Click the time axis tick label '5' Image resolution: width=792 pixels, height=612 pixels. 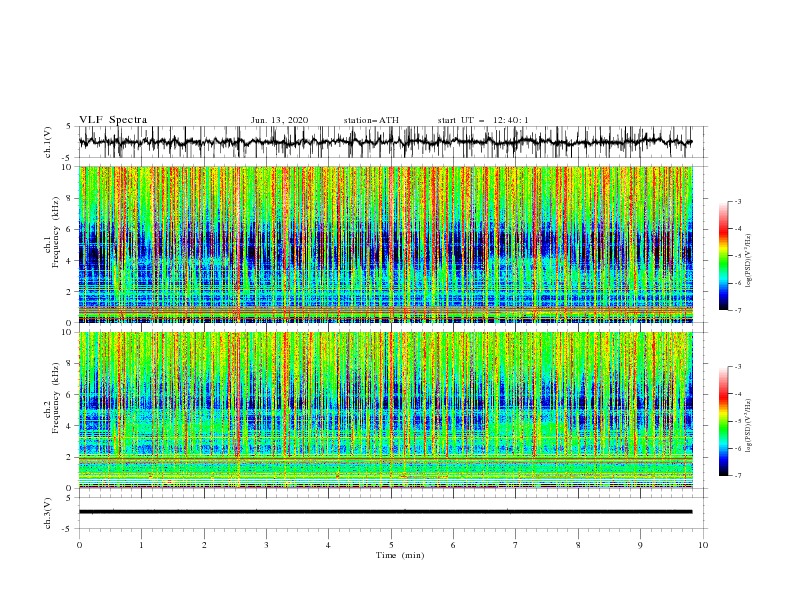(391, 545)
